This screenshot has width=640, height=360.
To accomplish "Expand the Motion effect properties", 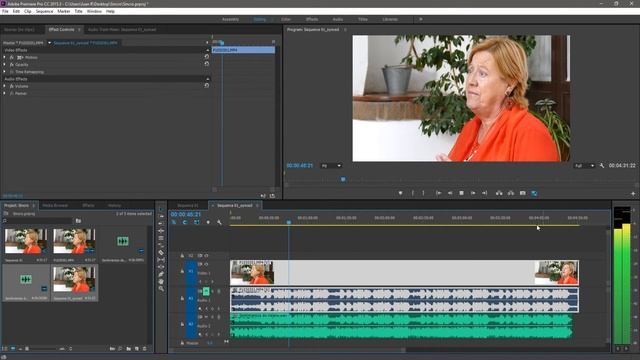I will click(x=4, y=58).
